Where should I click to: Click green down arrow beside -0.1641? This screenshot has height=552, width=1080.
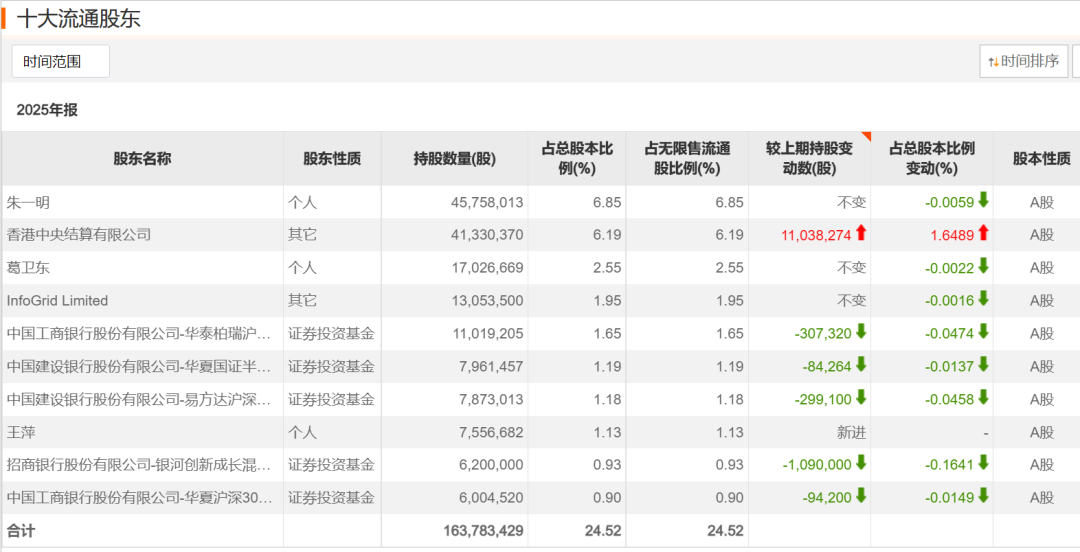(983, 464)
